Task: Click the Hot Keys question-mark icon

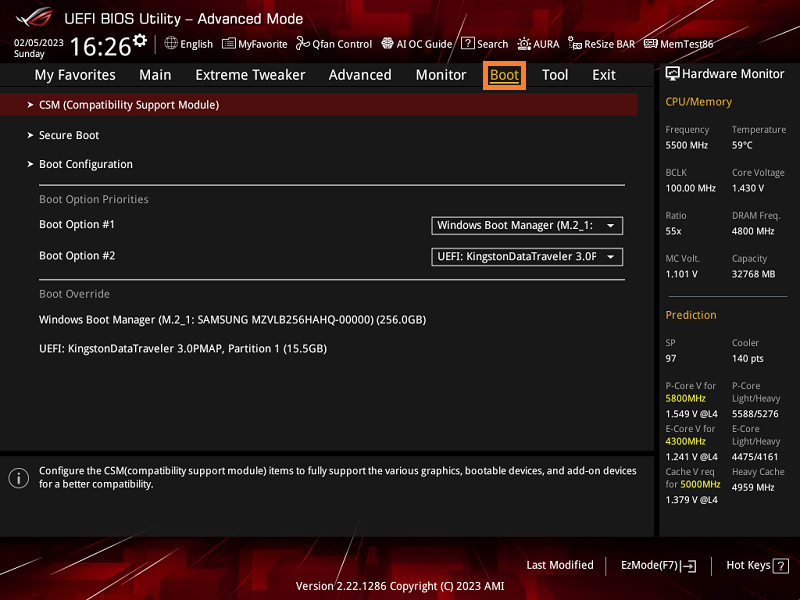Action: pos(781,566)
